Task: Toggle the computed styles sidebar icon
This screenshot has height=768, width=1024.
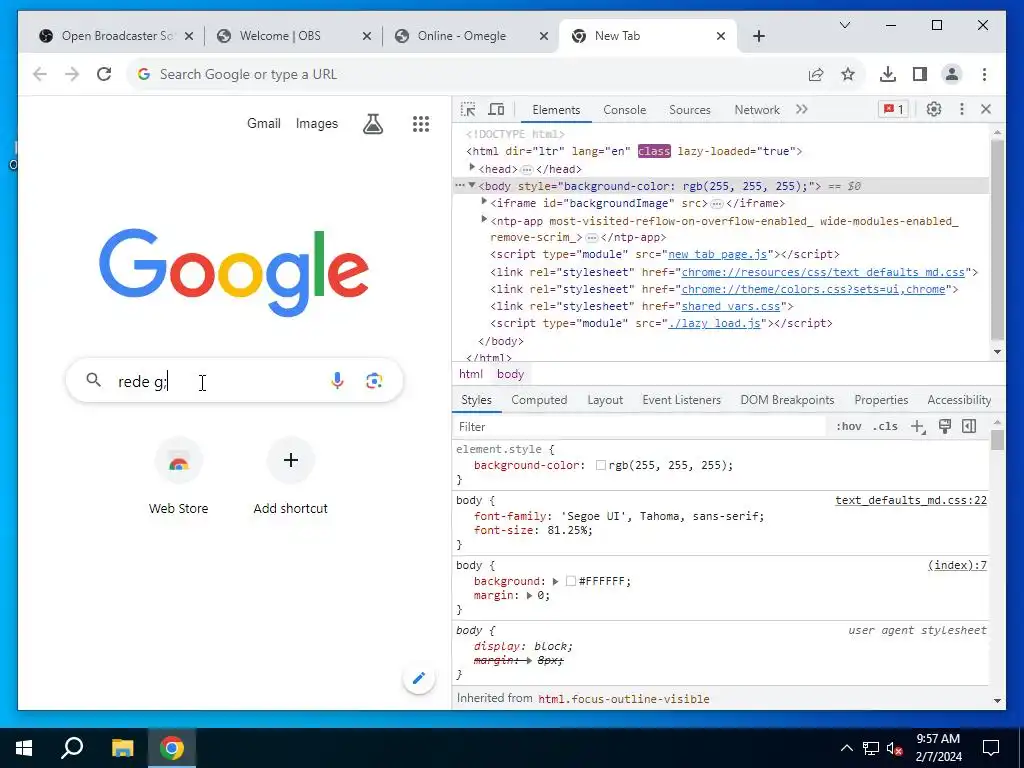Action: [969, 426]
